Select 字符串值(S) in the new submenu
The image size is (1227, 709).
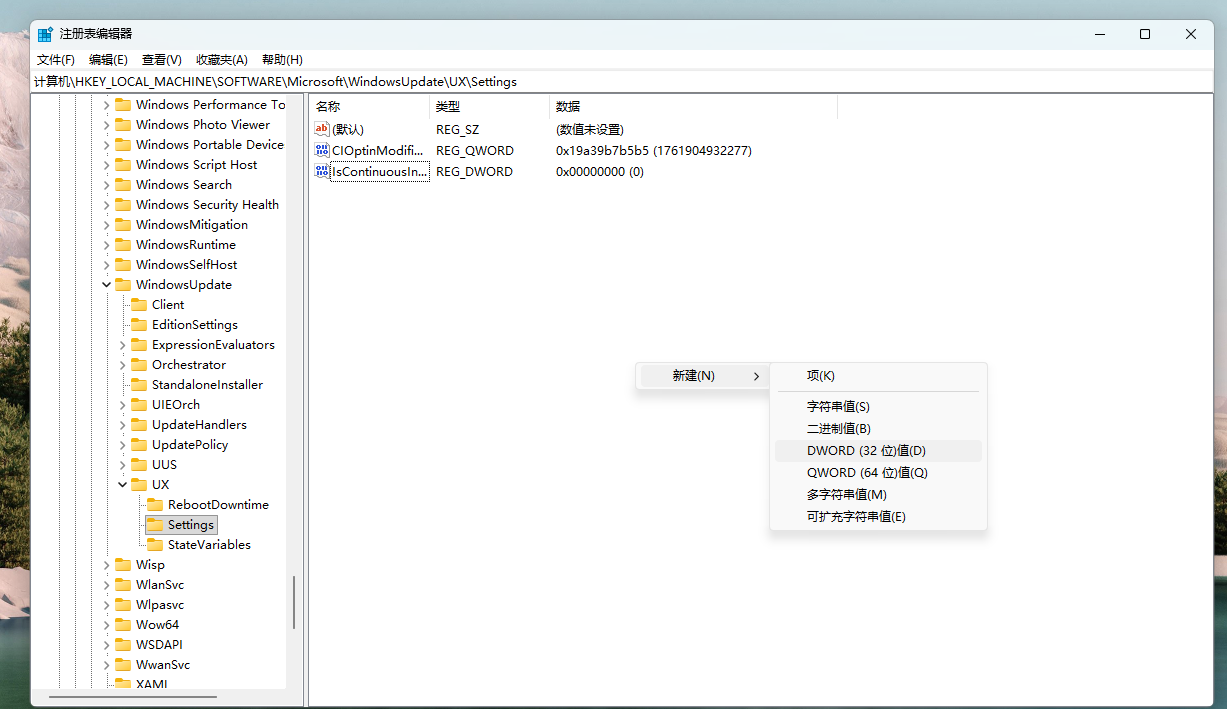(879, 407)
